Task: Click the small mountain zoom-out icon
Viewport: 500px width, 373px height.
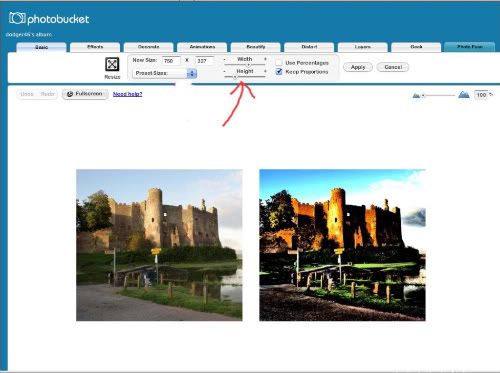Action: [x=416, y=96]
